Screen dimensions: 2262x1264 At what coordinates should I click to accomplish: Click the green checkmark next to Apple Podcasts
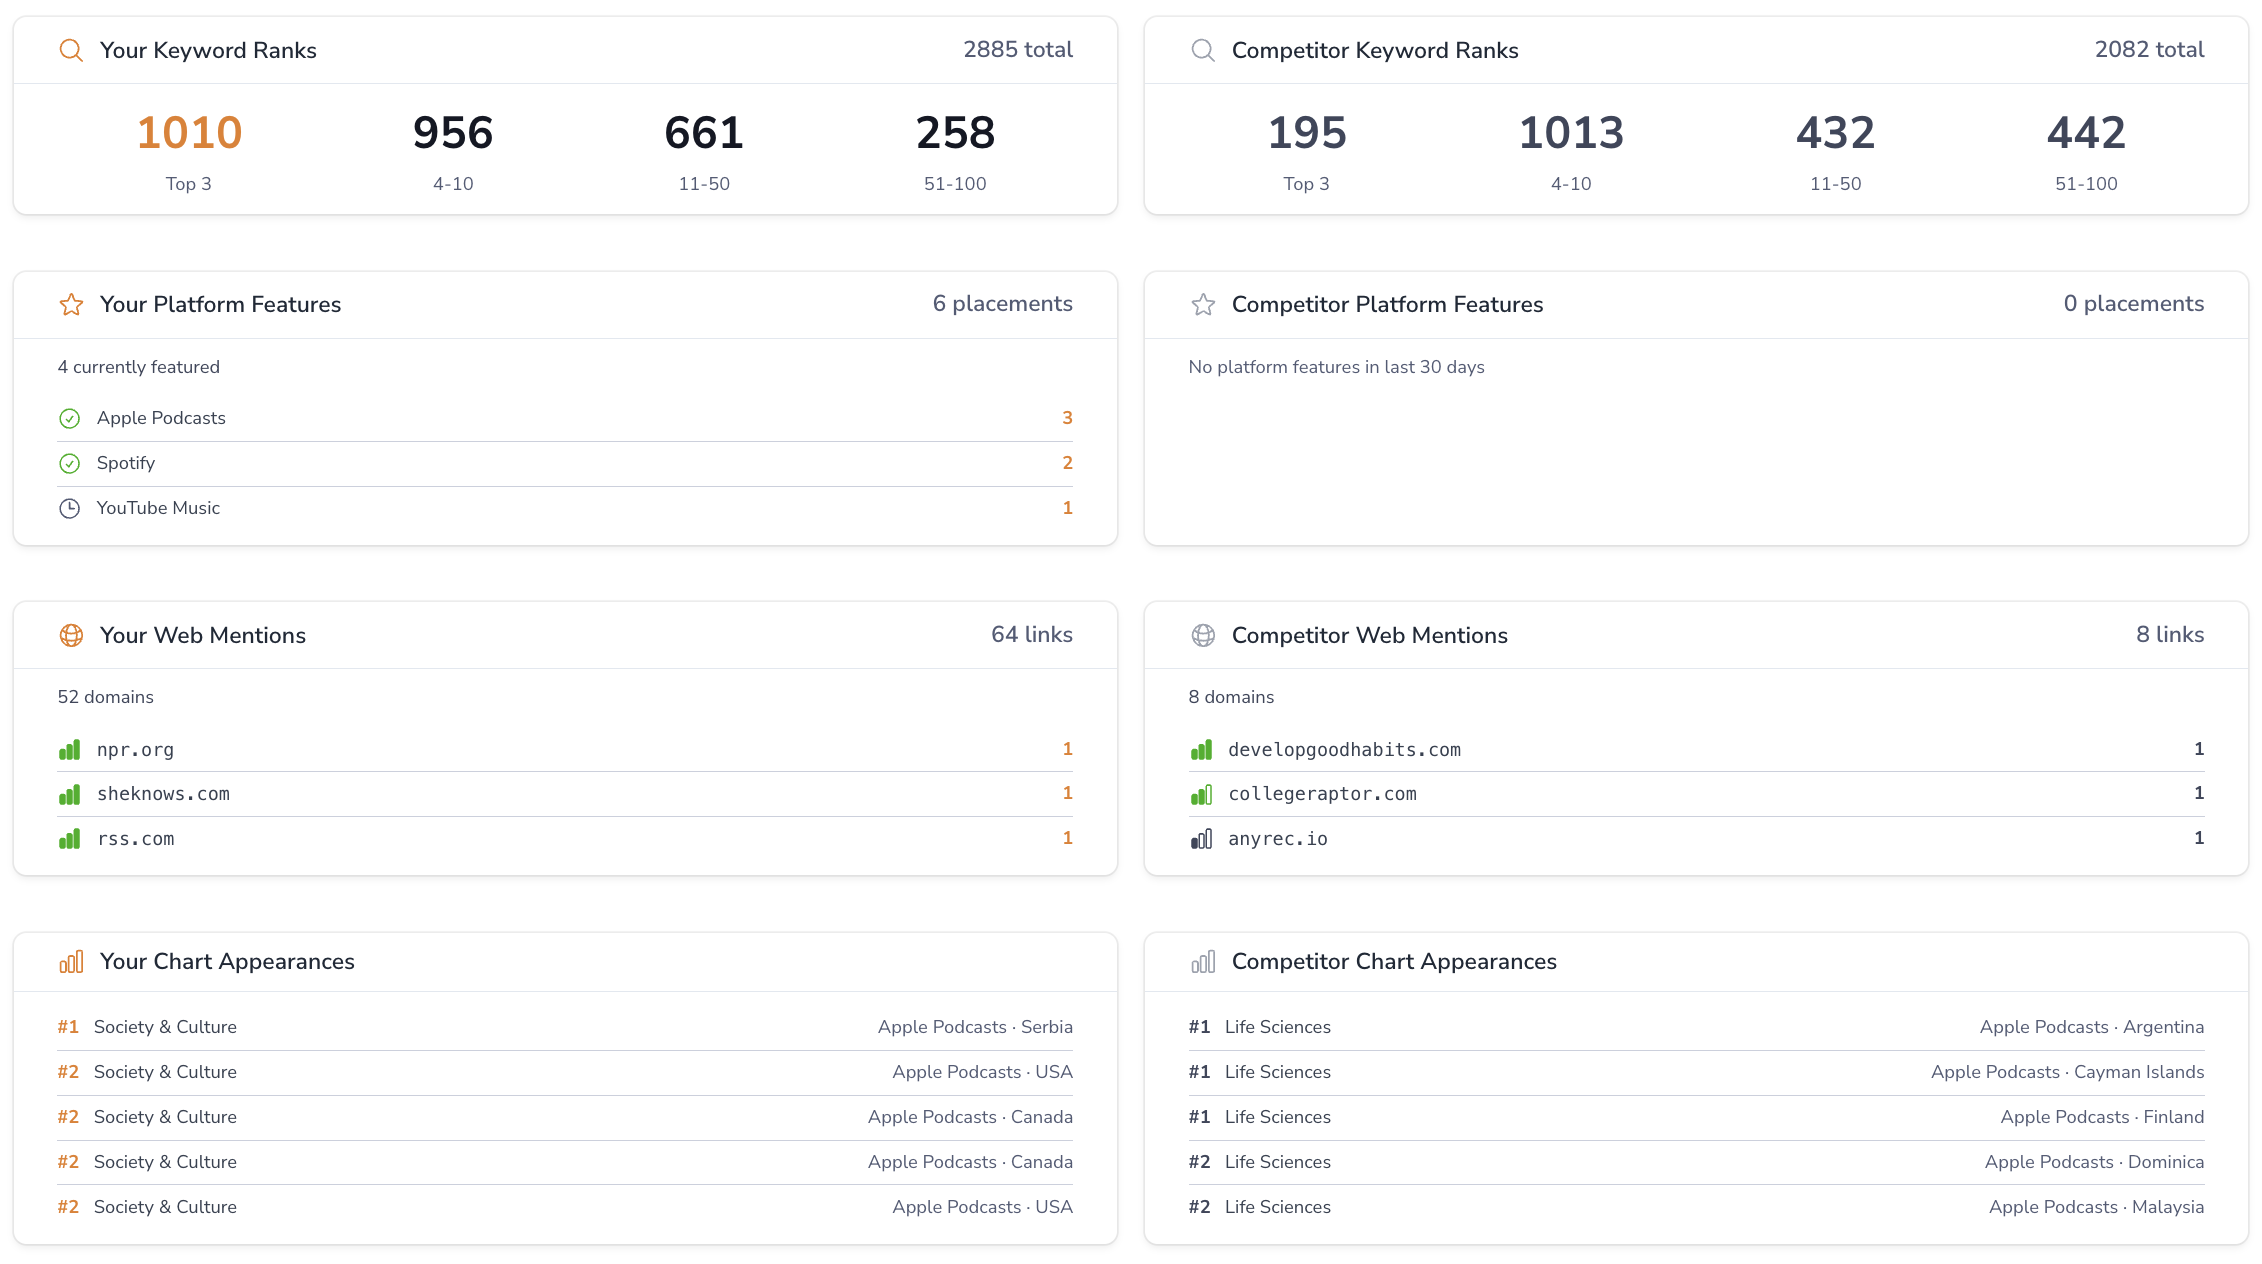tap(69, 418)
